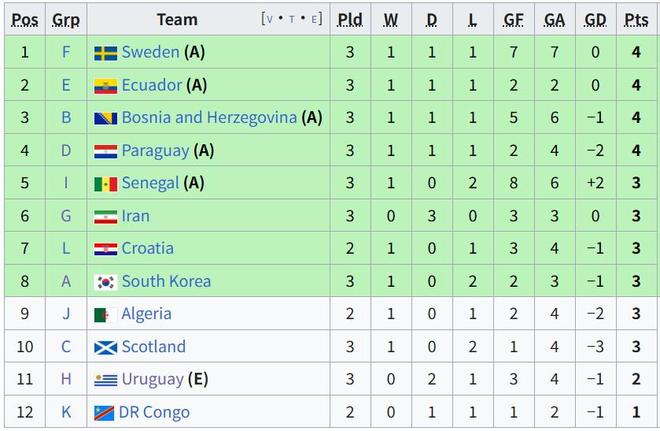Click the GD column header abbreviation
The image size is (660, 431).
(x=595, y=19)
